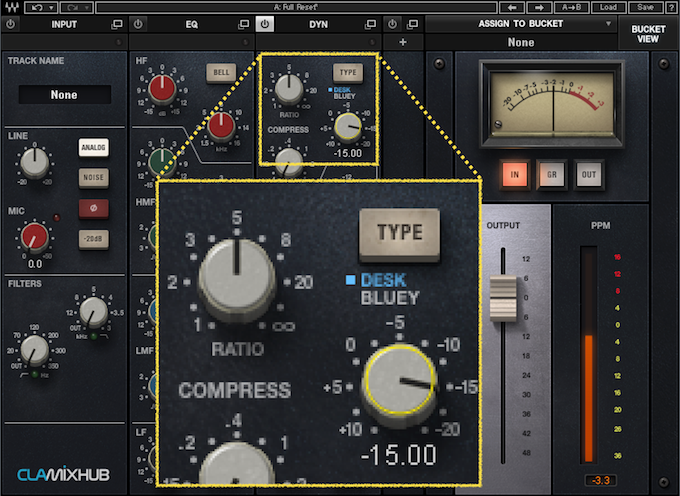Image resolution: width=680 pixels, height=496 pixels.
Task: Click the LINE gain knob
Action: (x=35, y=163)
